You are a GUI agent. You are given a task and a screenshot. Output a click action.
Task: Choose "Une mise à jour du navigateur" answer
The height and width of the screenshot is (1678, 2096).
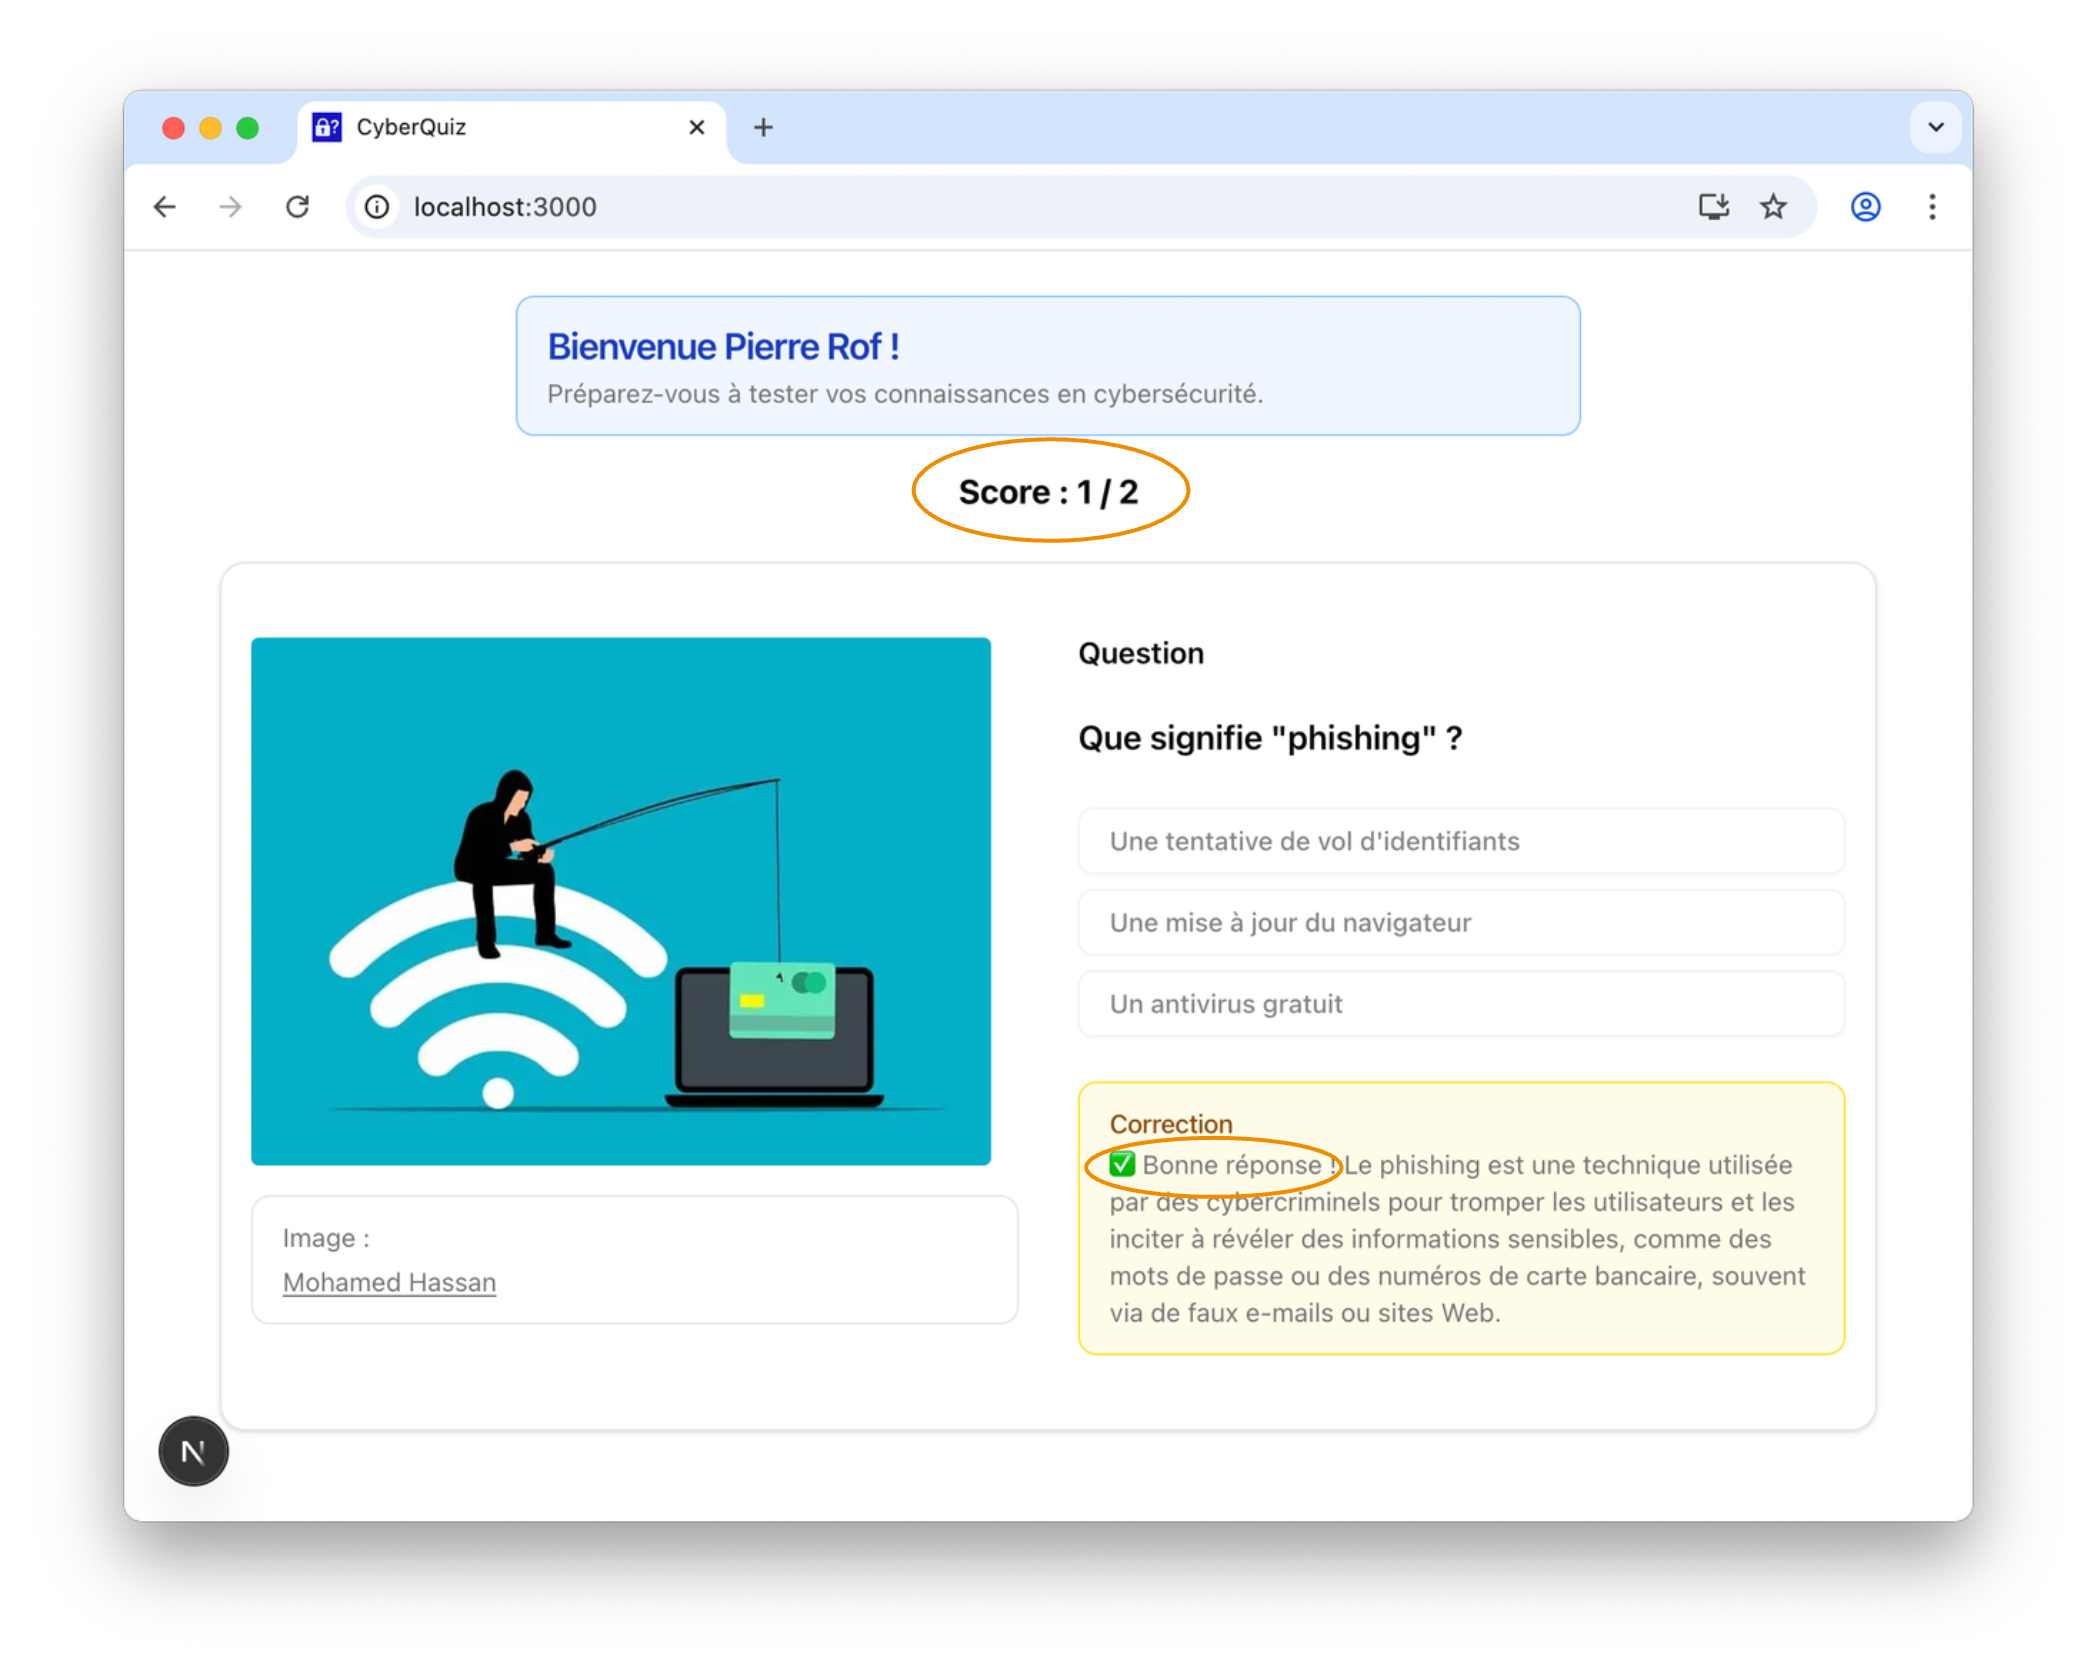click(1460, 922)
